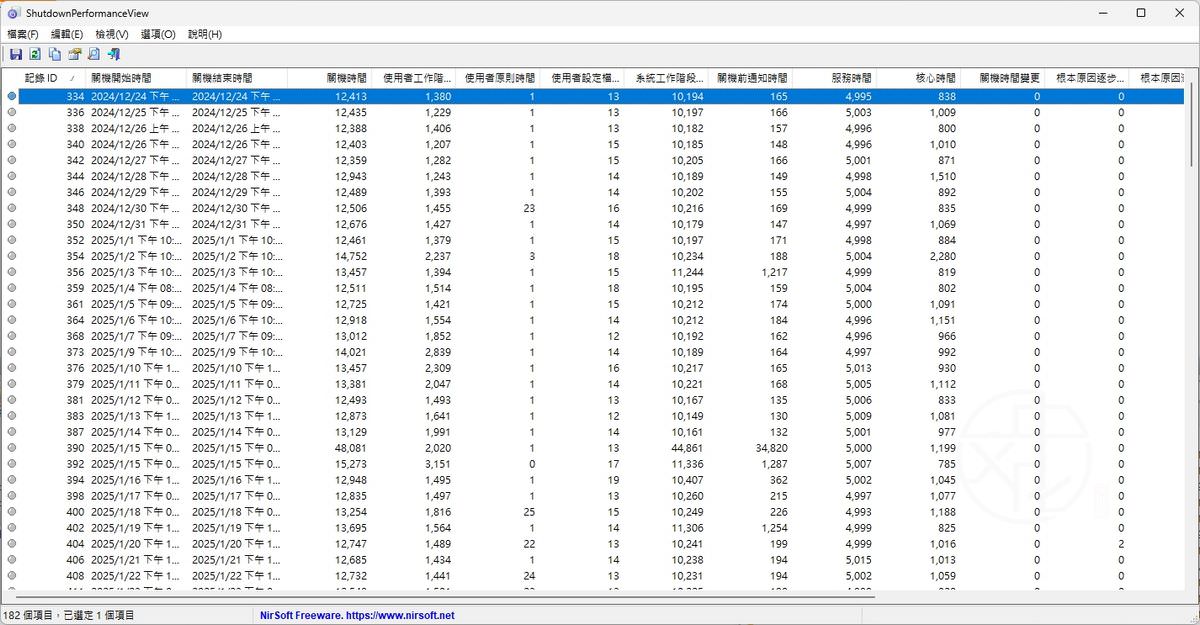Click user session value 3,151
1200x625 pixels.
coord(438,464)
